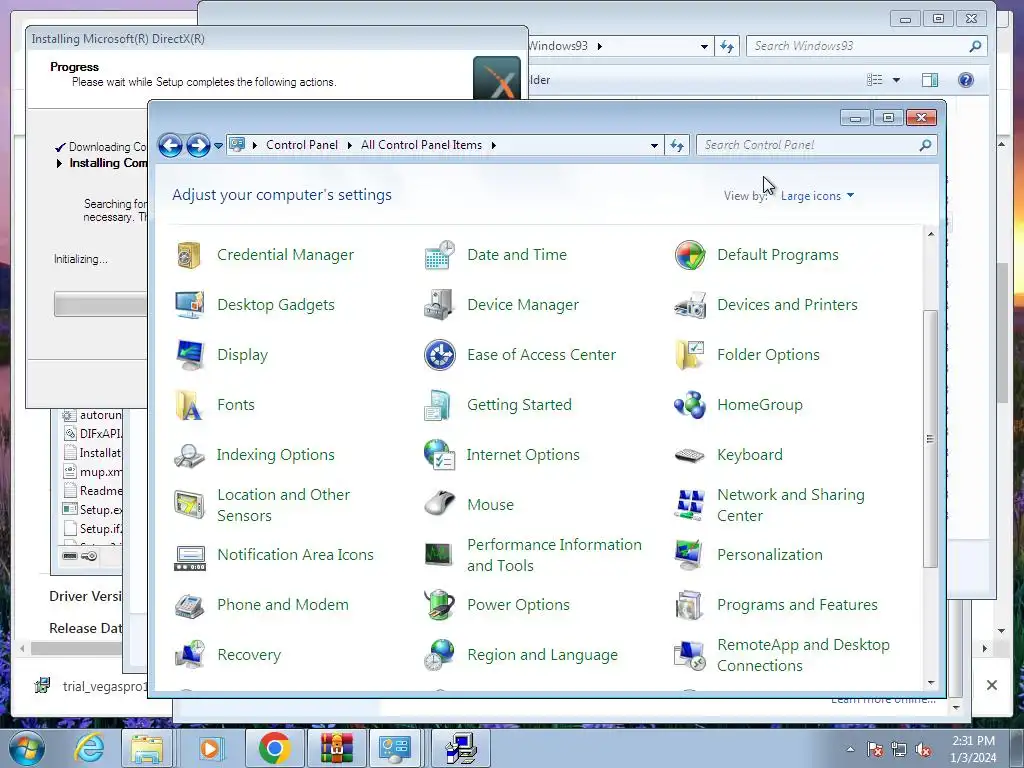Refresh the Windows93 Explorer address bar
The width and height of the screenshot is (1024, 768).
tap(727, 46)
